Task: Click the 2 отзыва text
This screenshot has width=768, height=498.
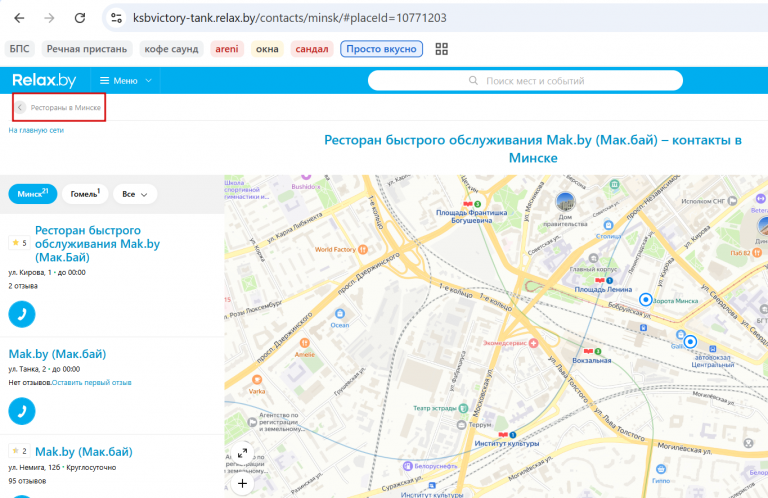Action: pyautogui.click(x=23, y=286)
